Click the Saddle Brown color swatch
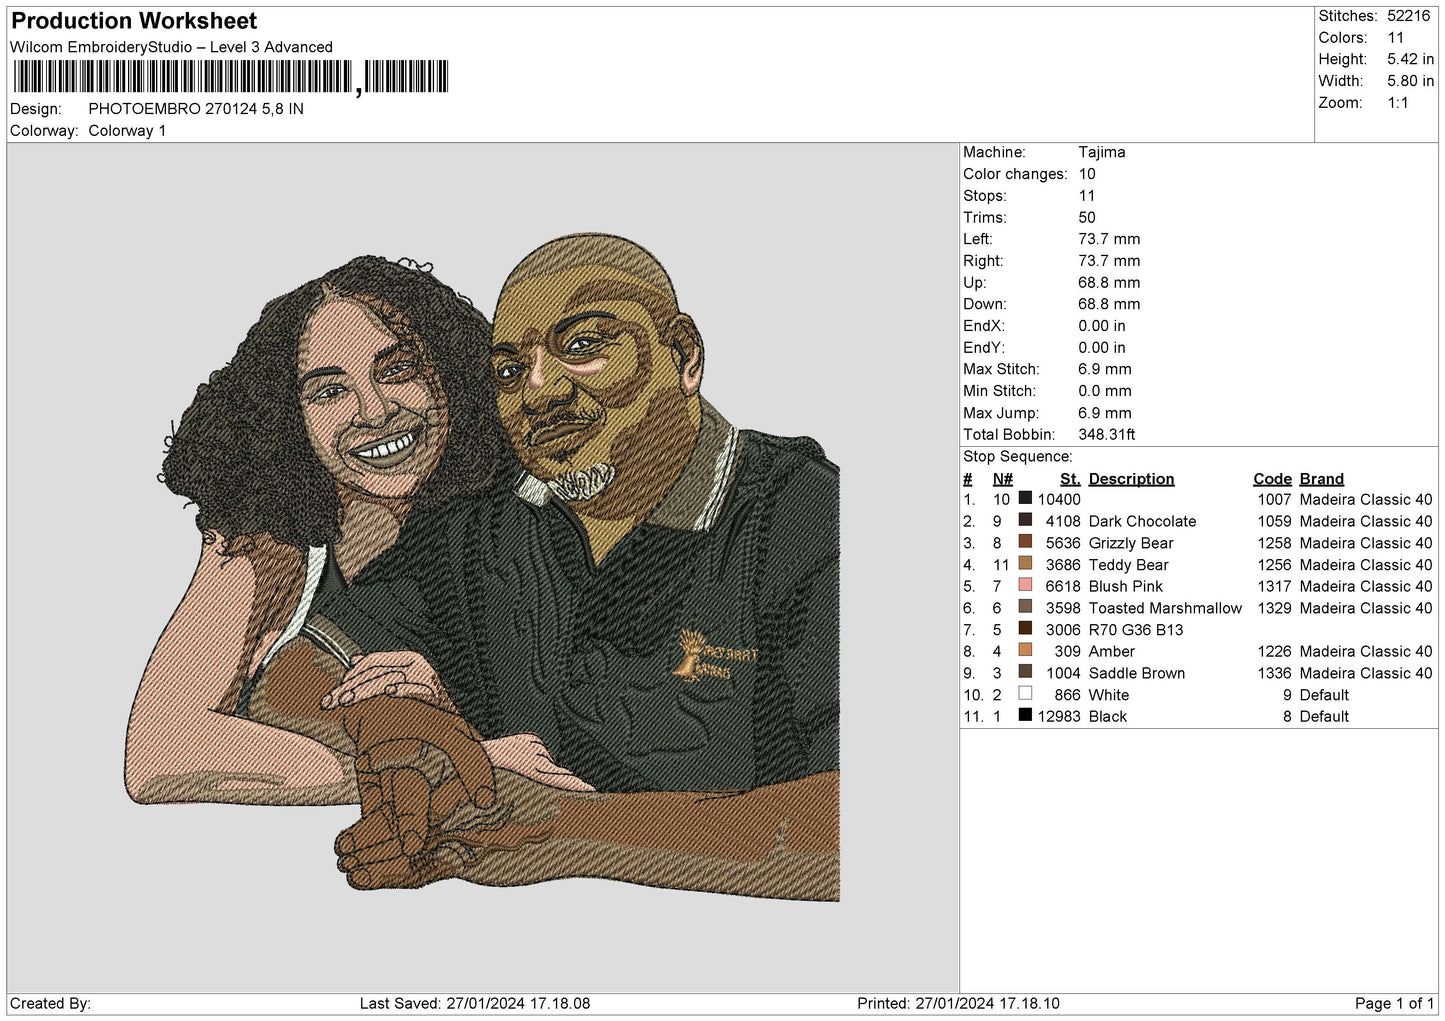 click(x=1025, y=672)
